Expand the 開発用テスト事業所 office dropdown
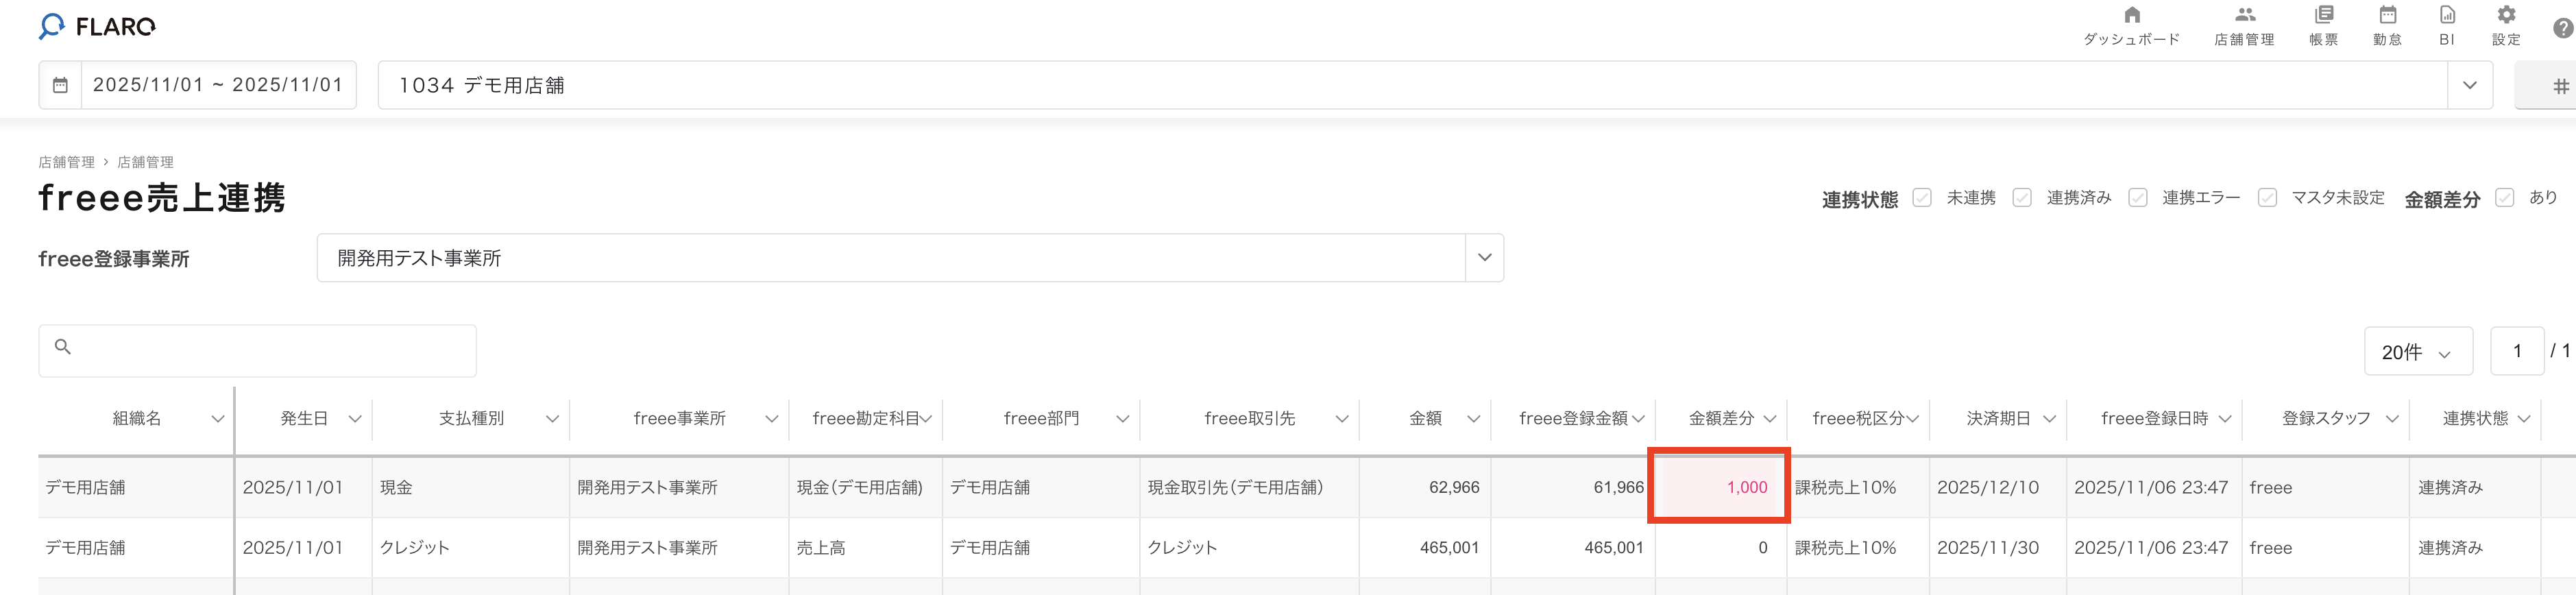 1484,258
